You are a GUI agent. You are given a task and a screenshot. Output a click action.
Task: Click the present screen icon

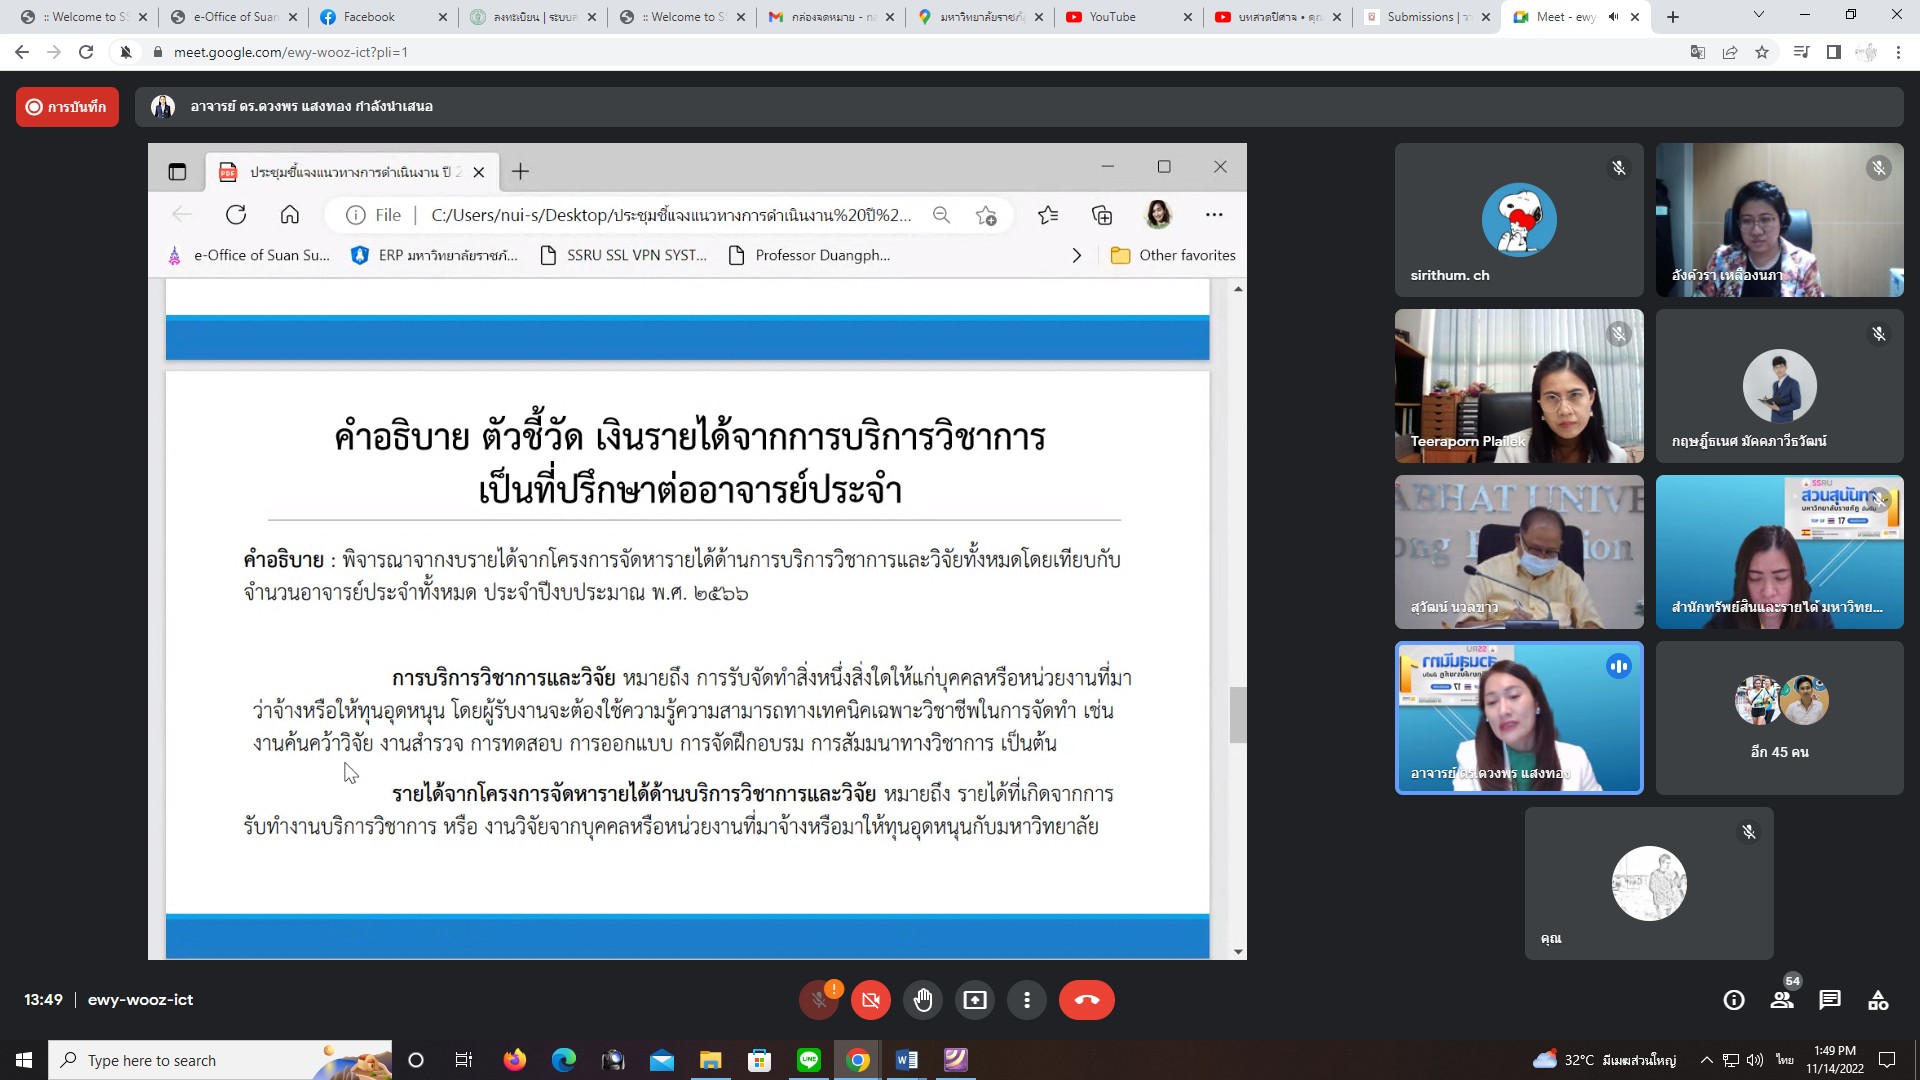[974, 1000]
